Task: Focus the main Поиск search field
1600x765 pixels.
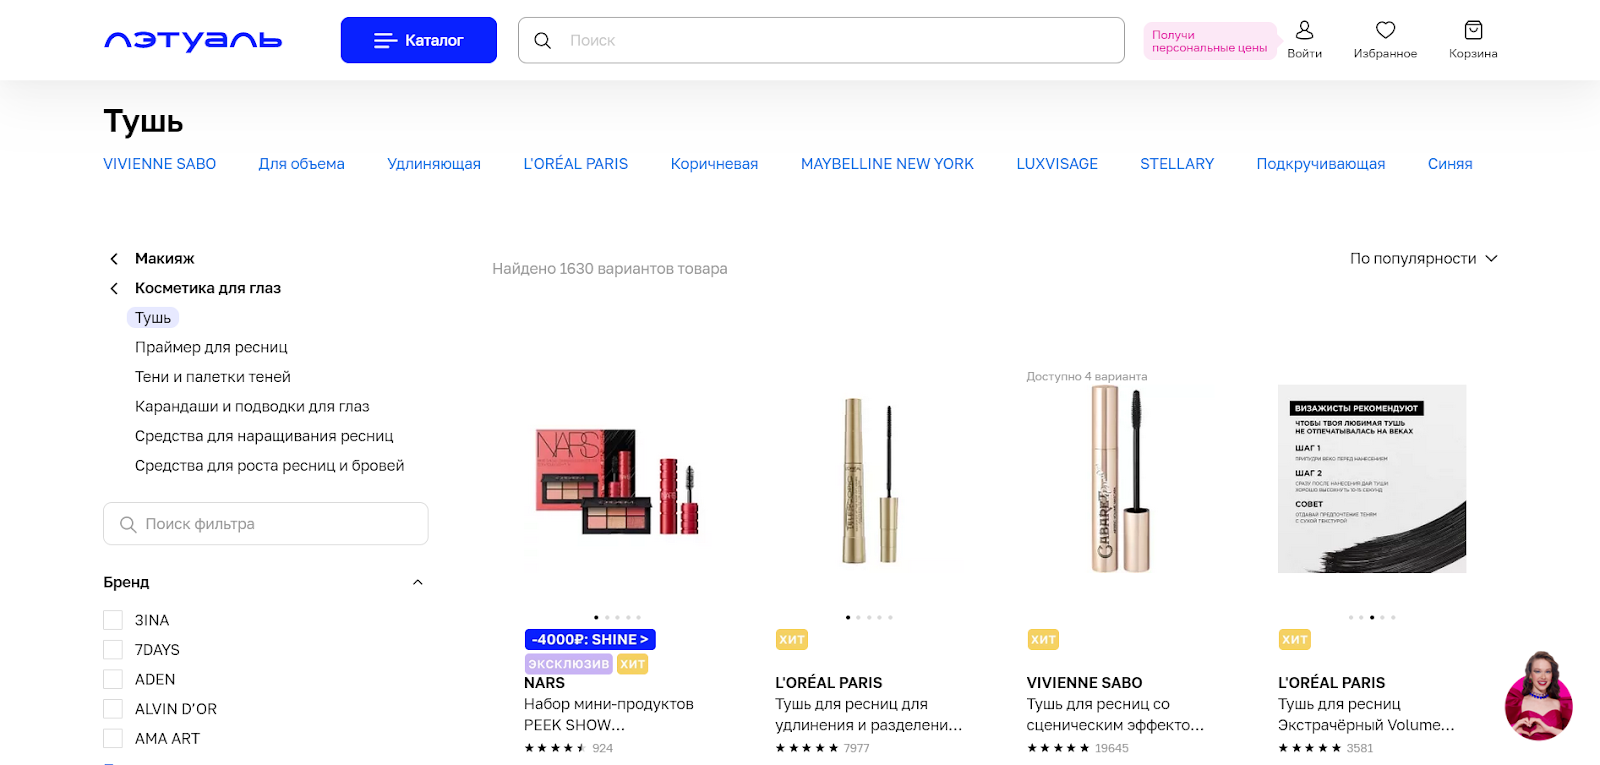Action: coord(821,40)
